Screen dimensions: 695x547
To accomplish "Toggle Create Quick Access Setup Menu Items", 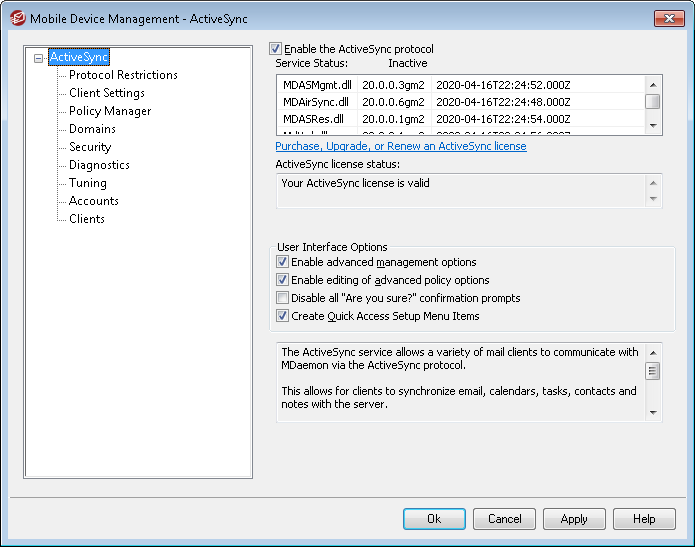I will [x=282, y=316].
